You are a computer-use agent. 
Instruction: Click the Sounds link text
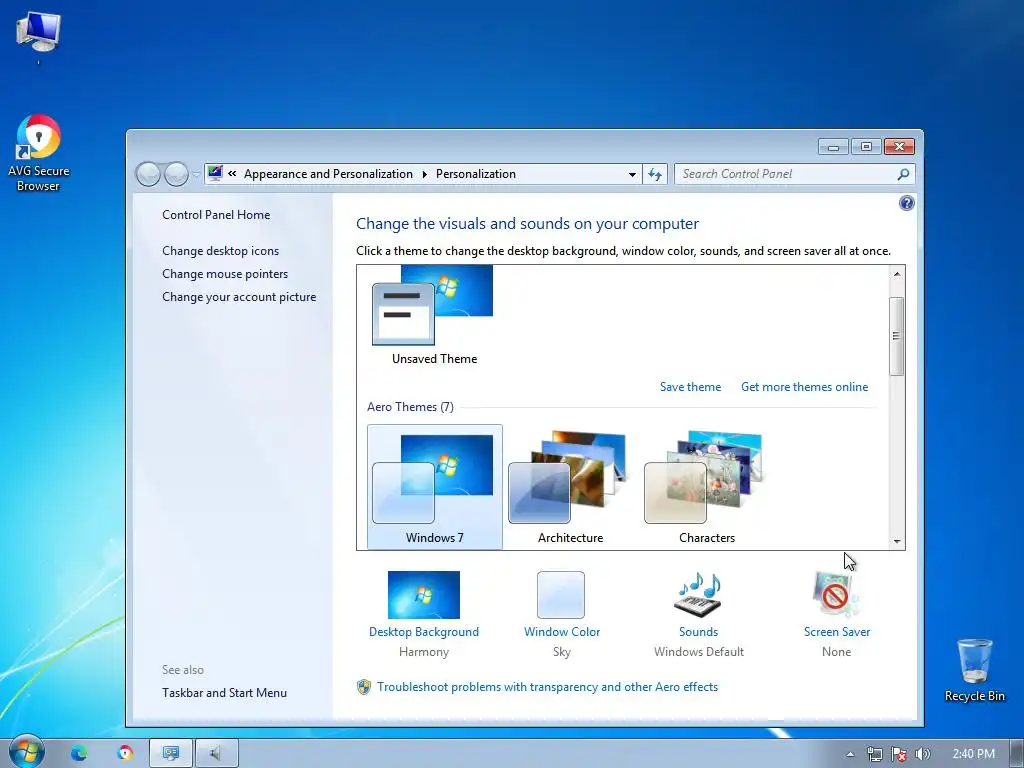point(698,632)
